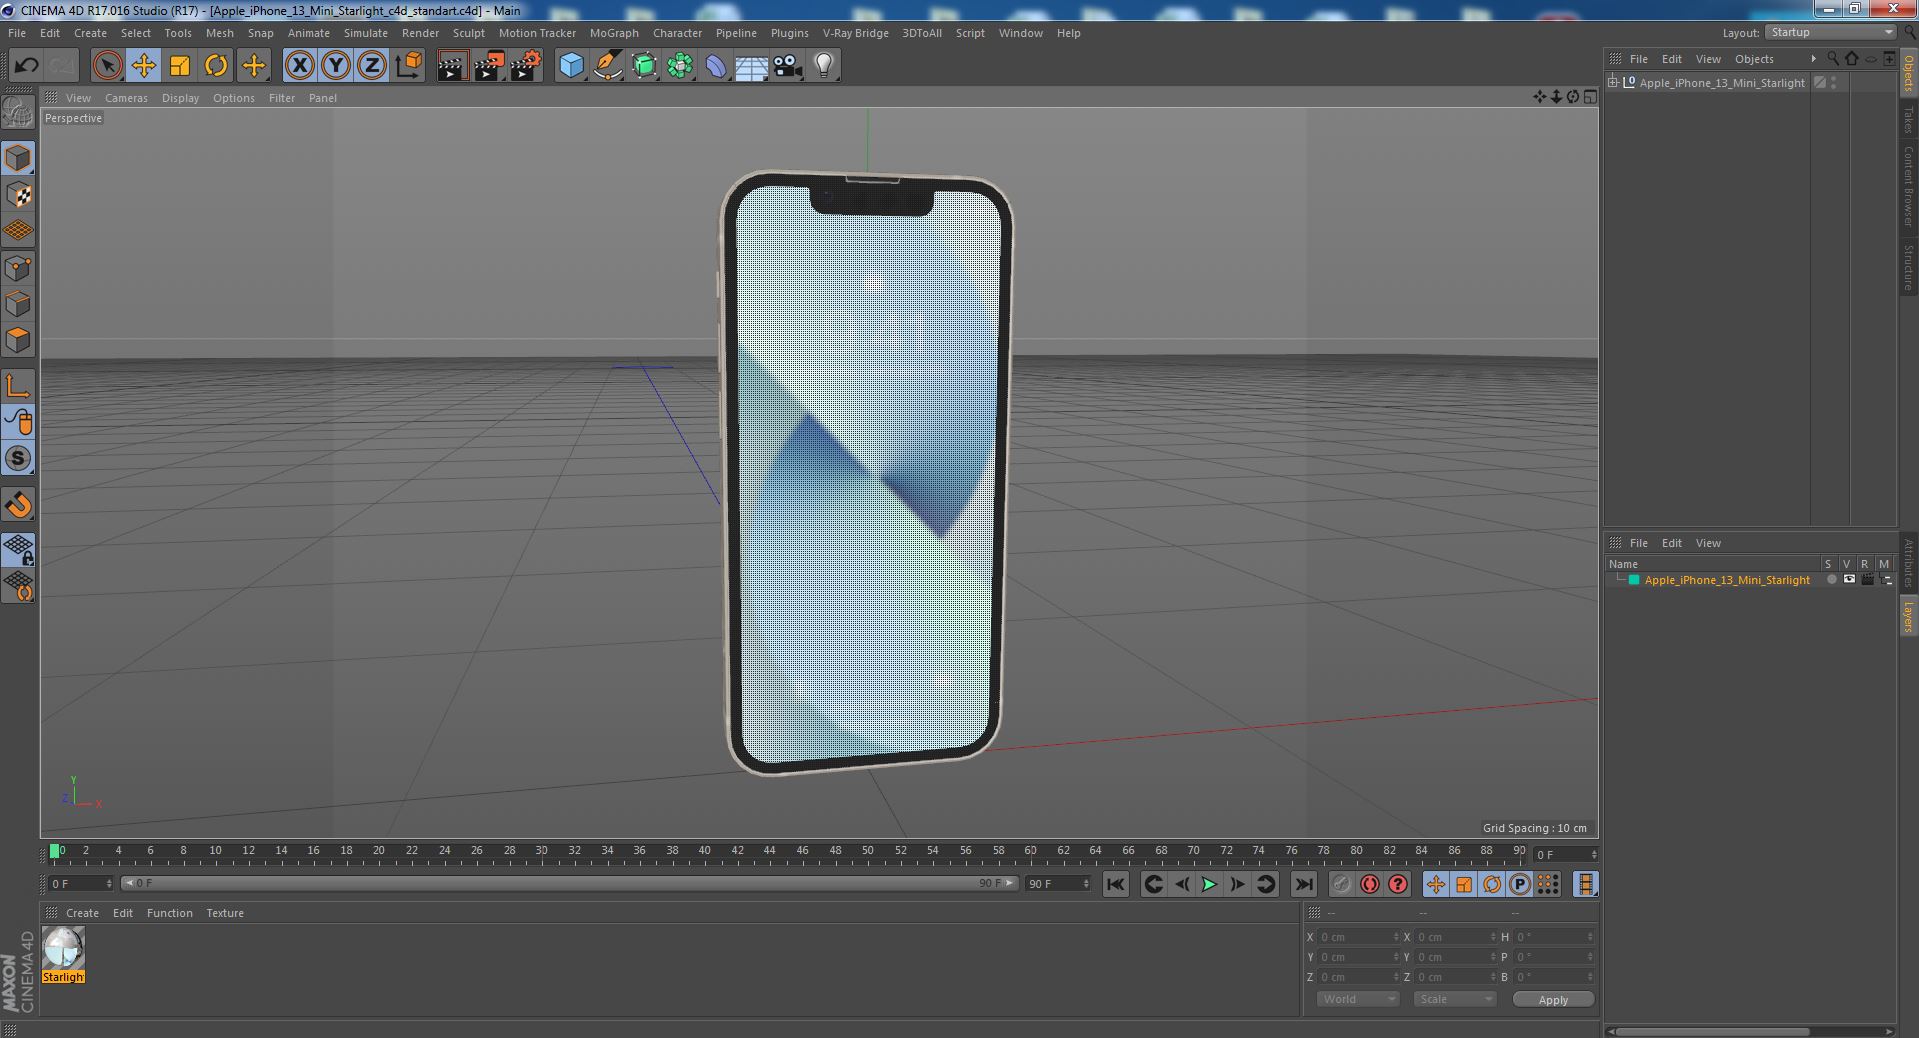The width and height of the screenshot is (1919, 1038).
Task: Enable Workplane mode icon
Action: point(18,231)
